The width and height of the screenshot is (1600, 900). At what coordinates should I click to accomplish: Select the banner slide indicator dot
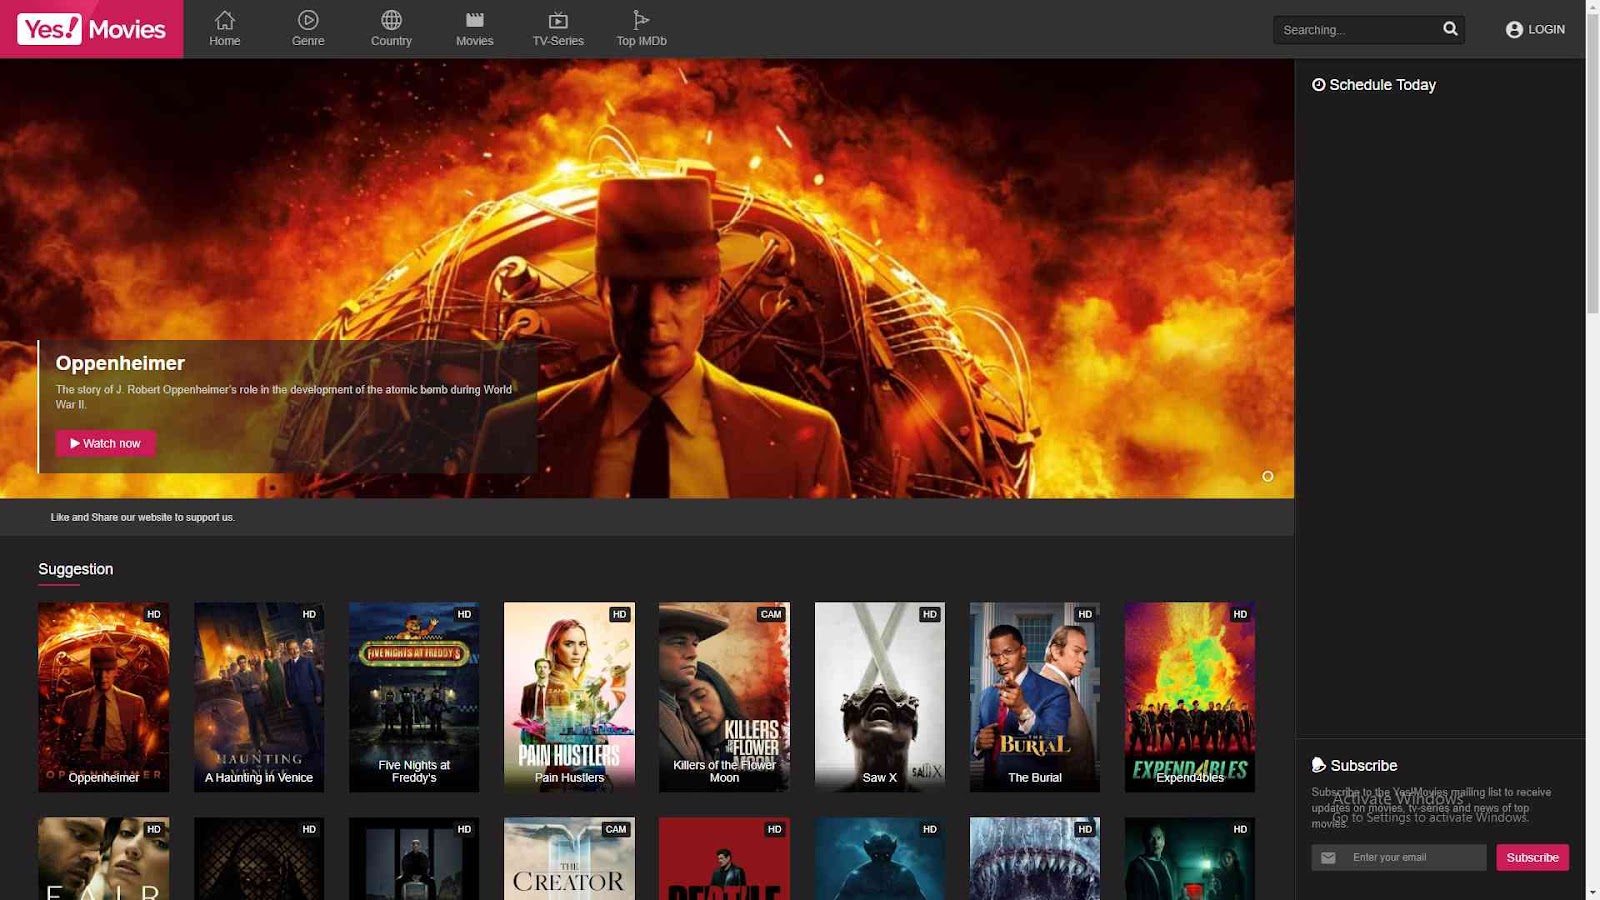(x=1268, y=476)
